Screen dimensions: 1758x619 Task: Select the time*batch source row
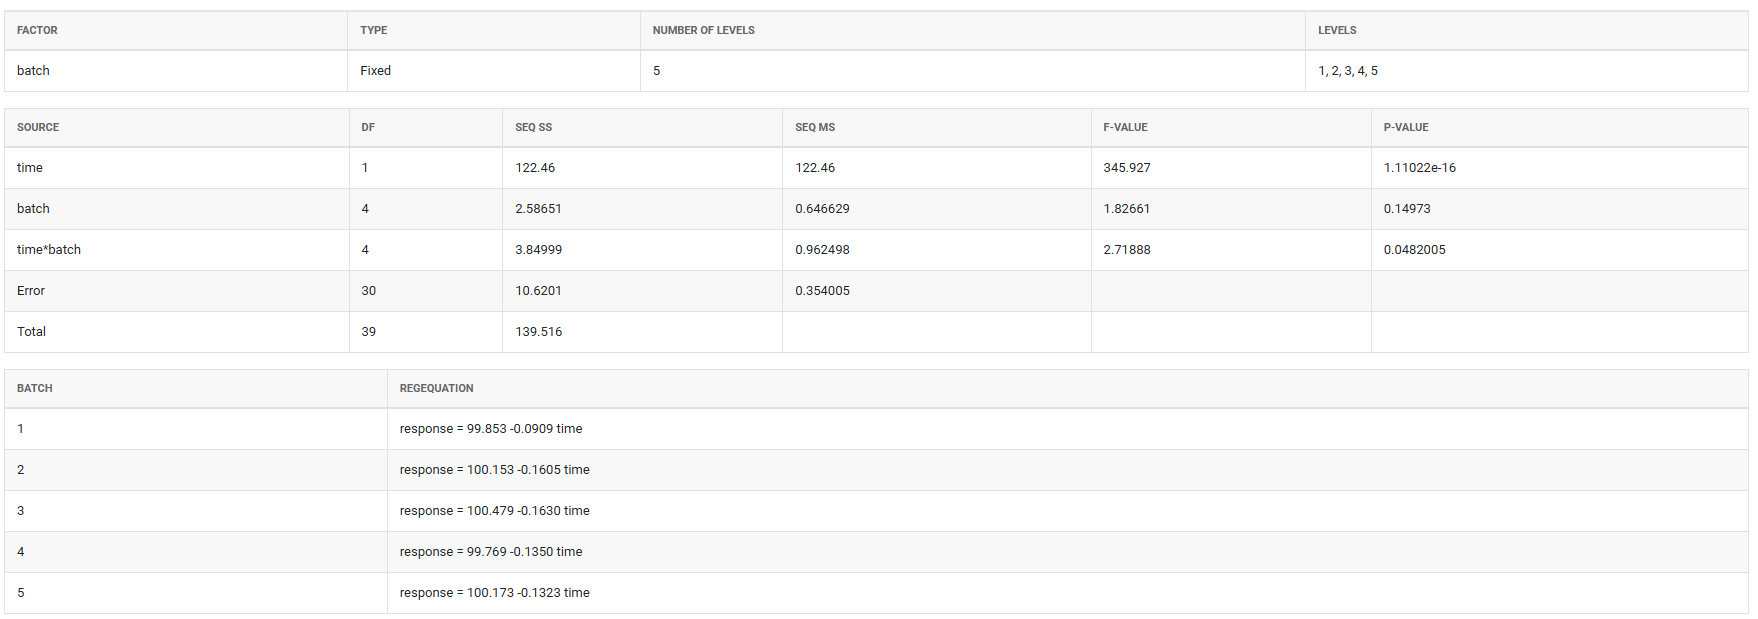coord(877,250)
